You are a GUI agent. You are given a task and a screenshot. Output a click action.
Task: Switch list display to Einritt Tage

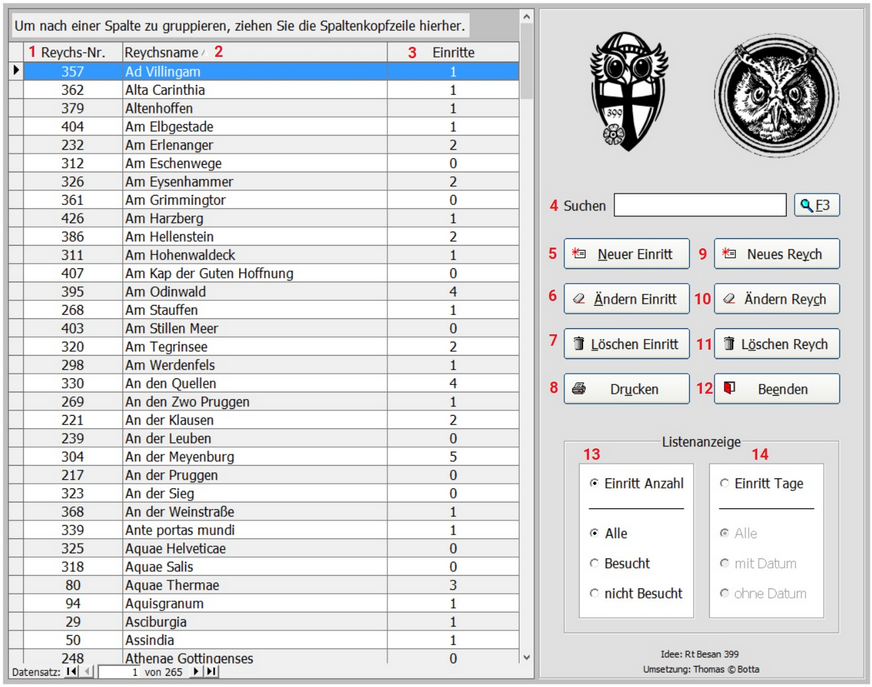[724, 483]
